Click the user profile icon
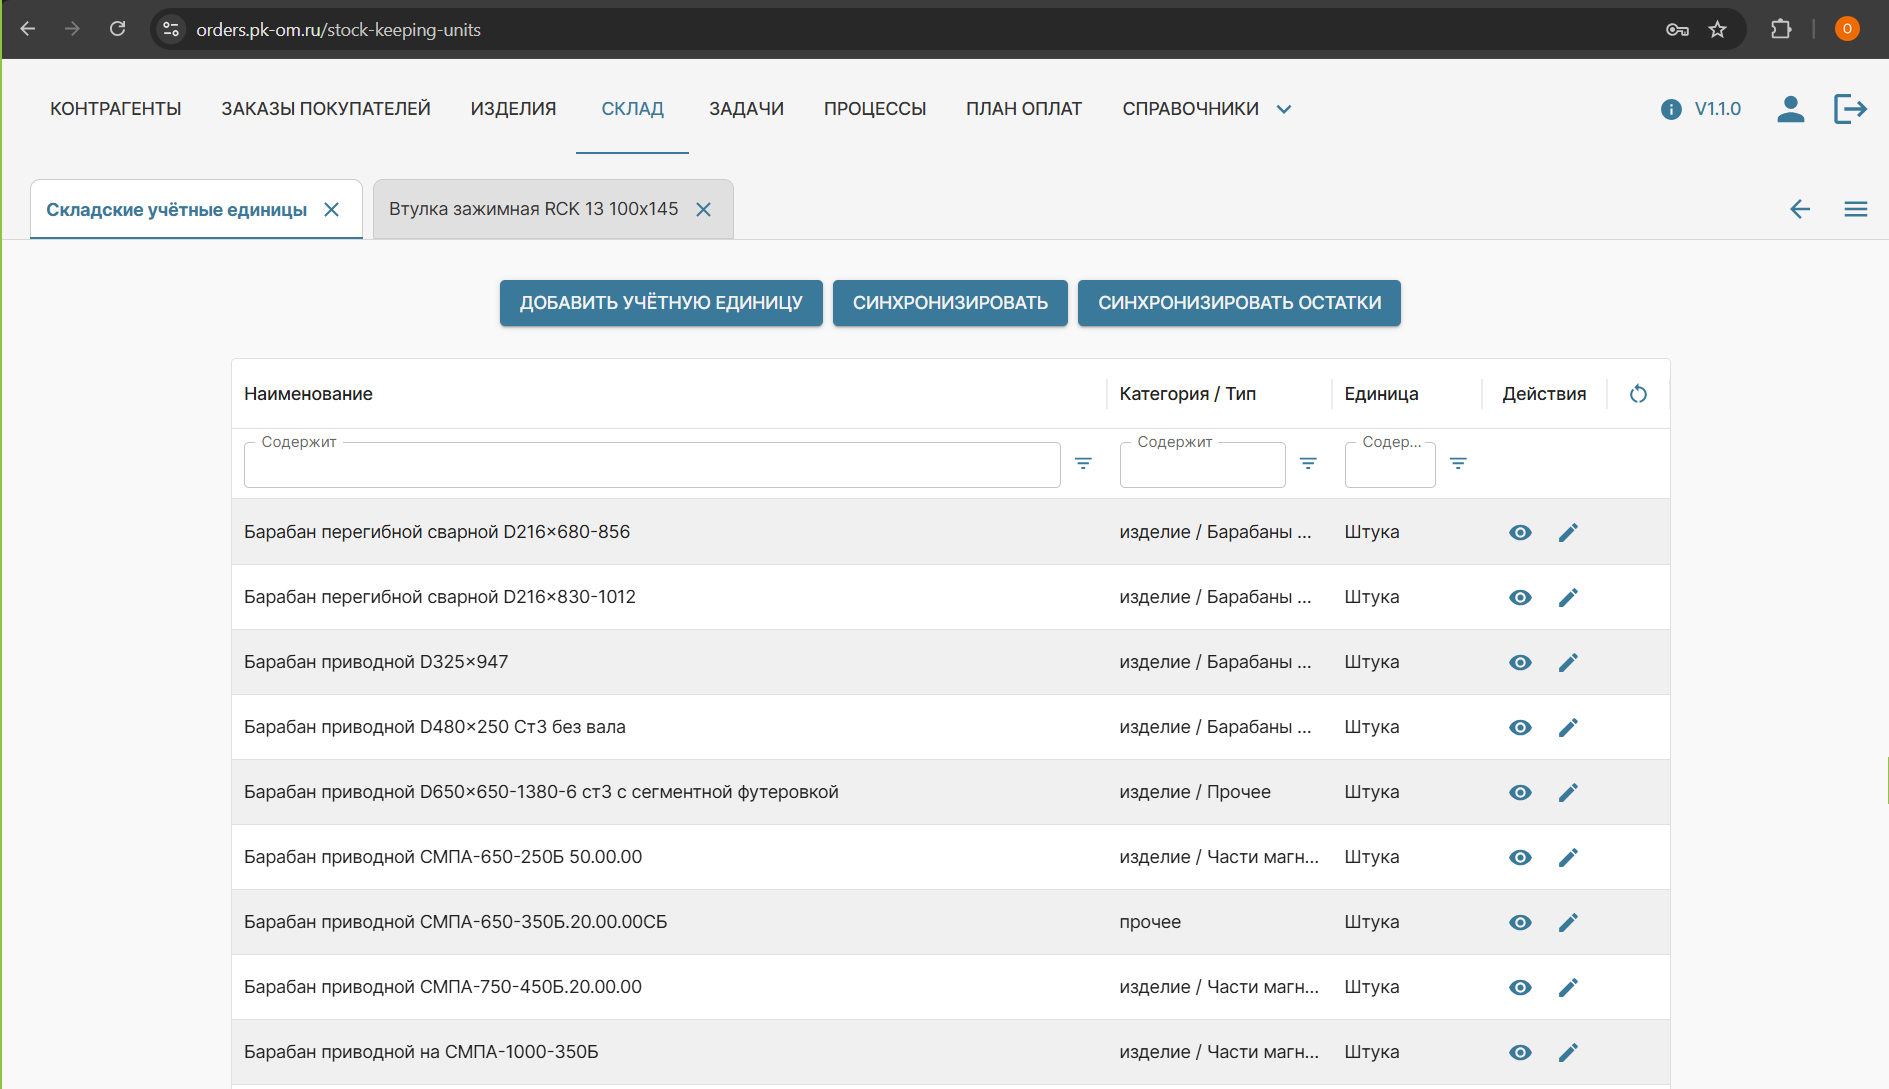The height and width of the screenshot is (1089, 1889). pos(1790,109)
